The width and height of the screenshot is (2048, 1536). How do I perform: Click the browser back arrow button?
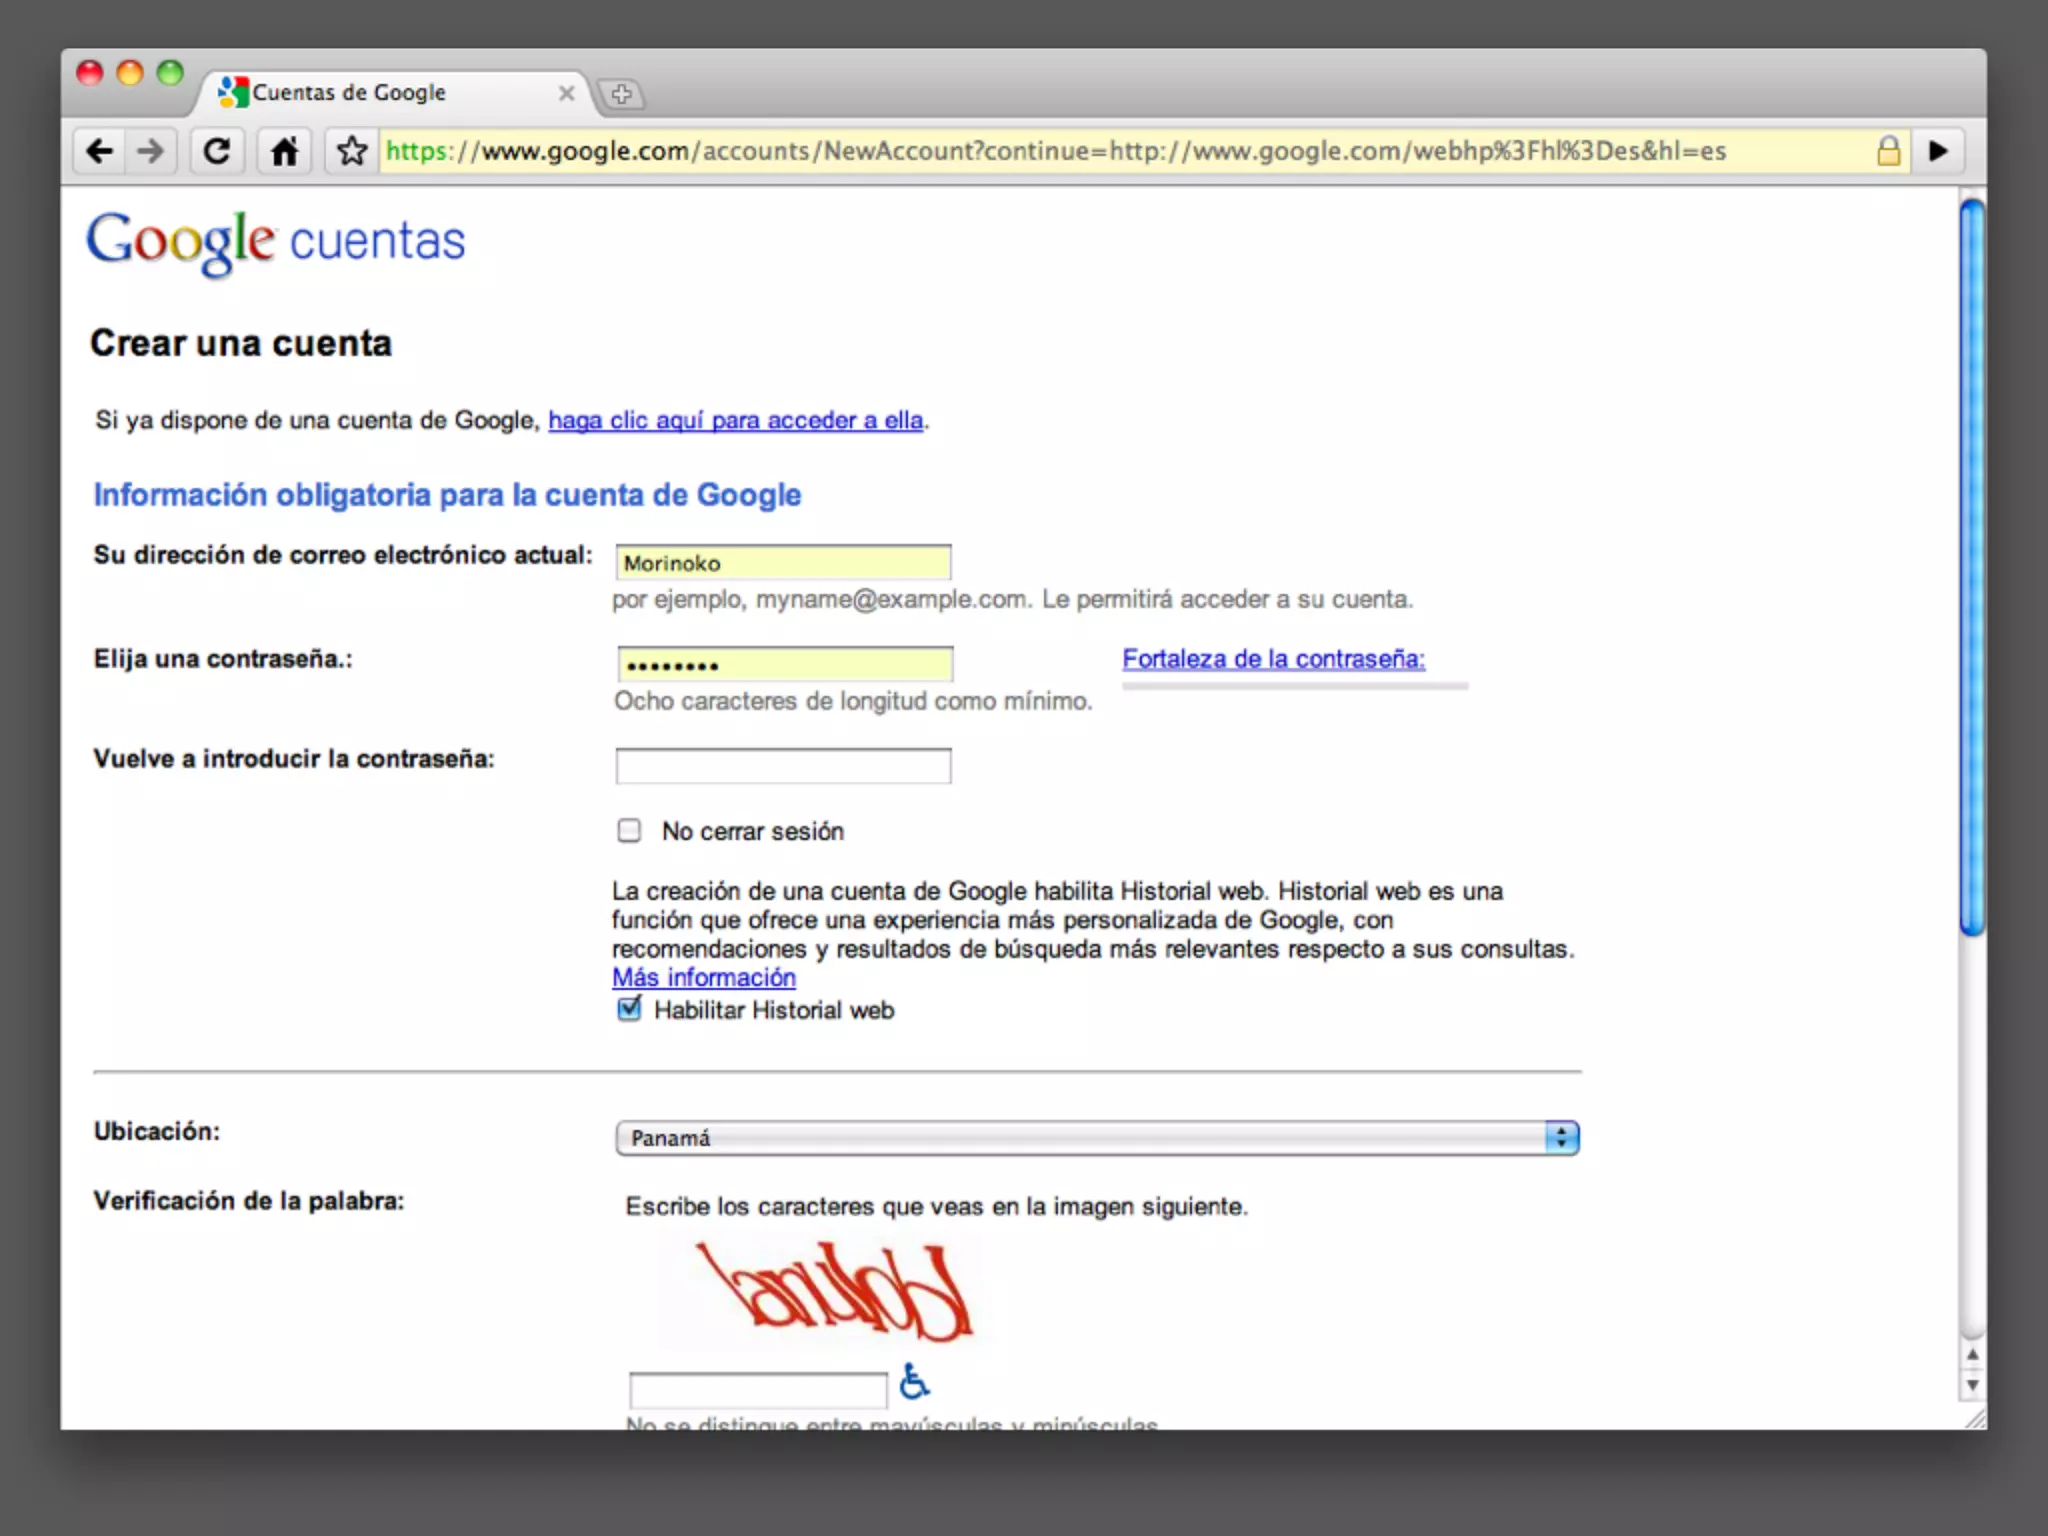[100, 151]
